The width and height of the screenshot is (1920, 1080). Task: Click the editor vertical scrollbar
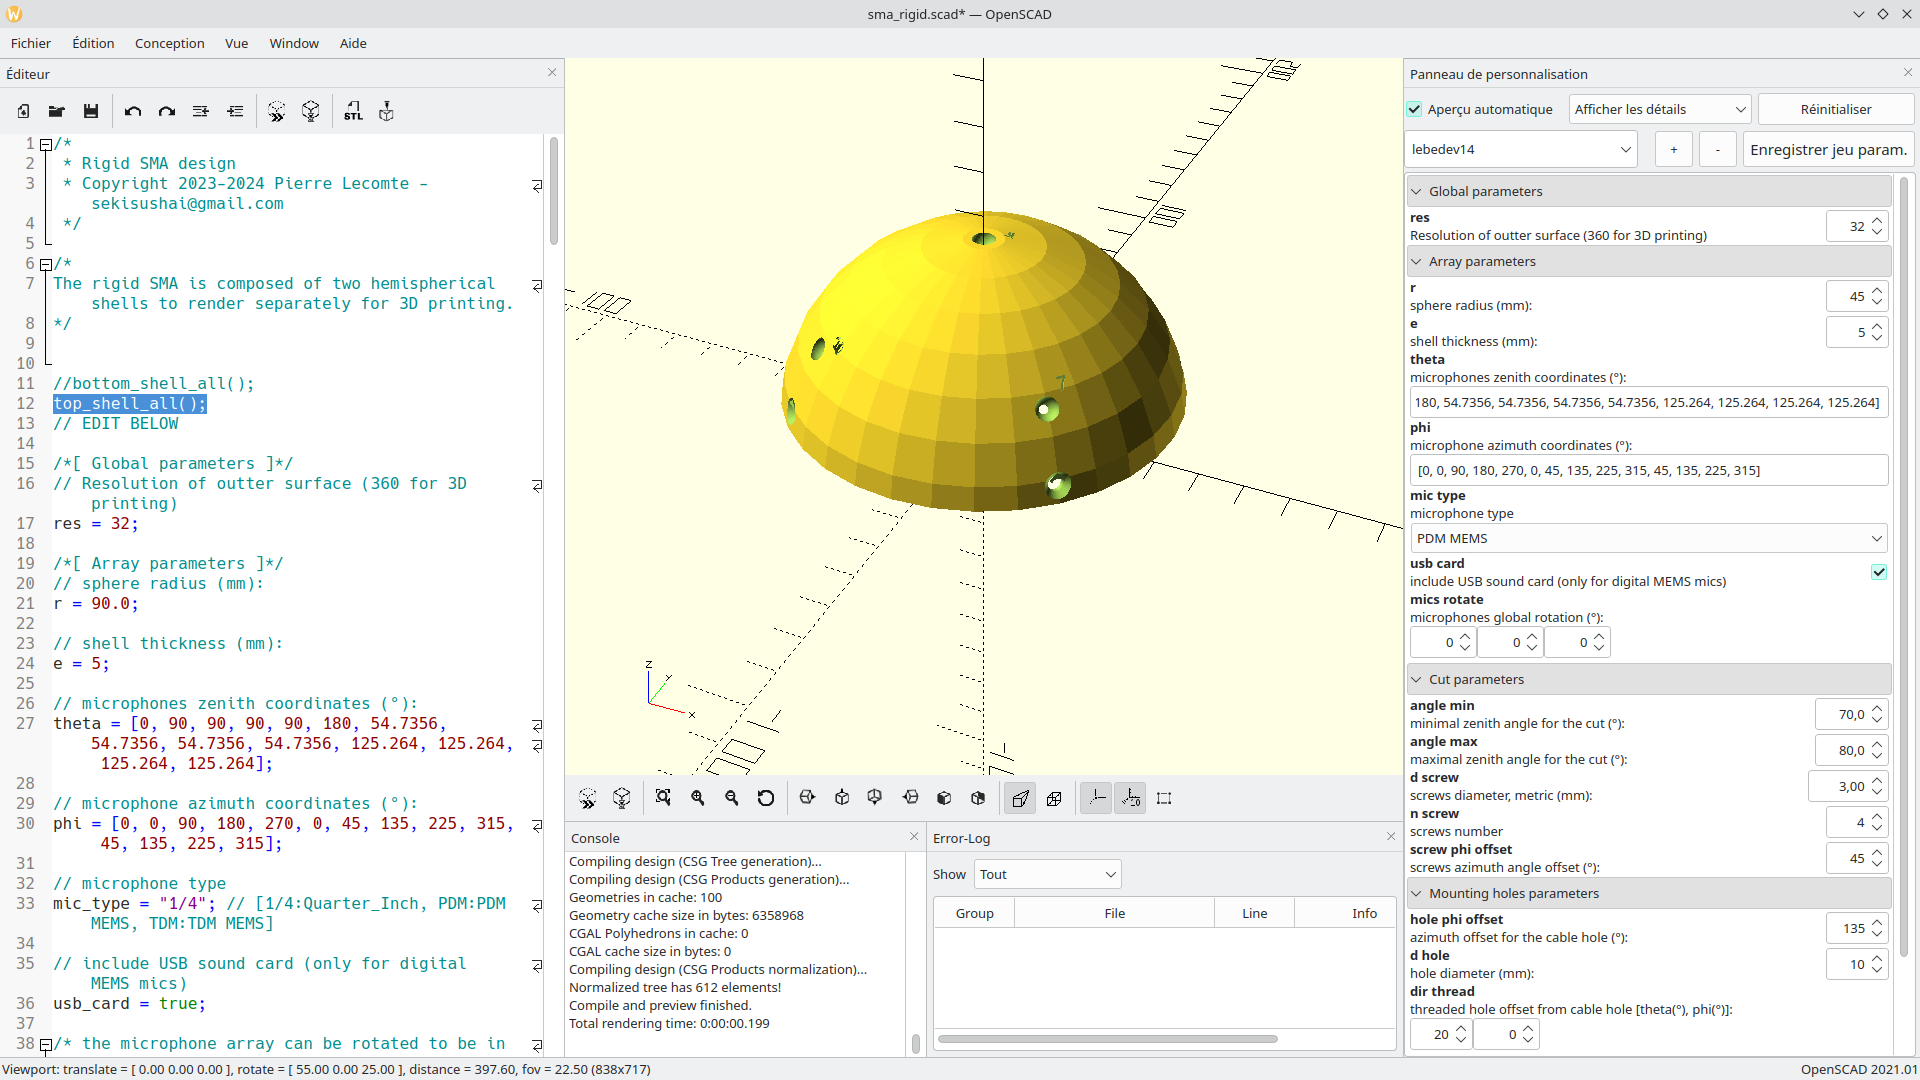(x=553, y=192)
